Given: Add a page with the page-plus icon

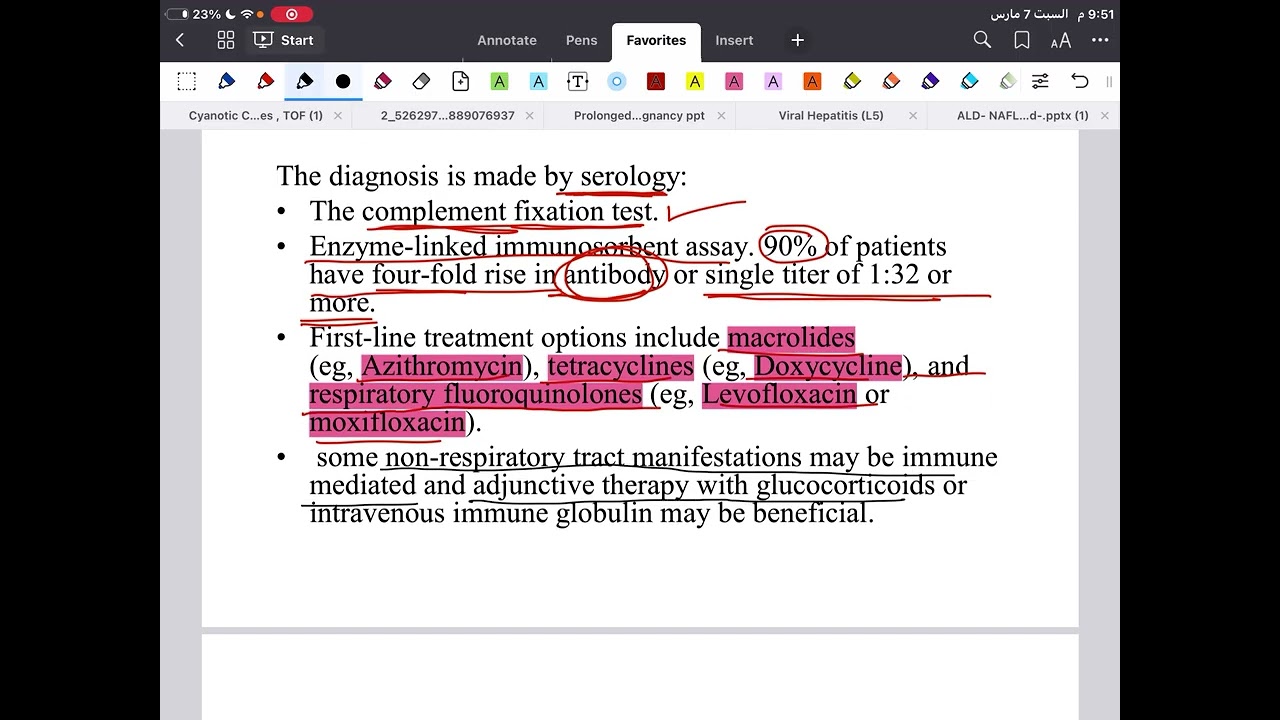Looking at the screenshot, I should click(x=460, y=81).
